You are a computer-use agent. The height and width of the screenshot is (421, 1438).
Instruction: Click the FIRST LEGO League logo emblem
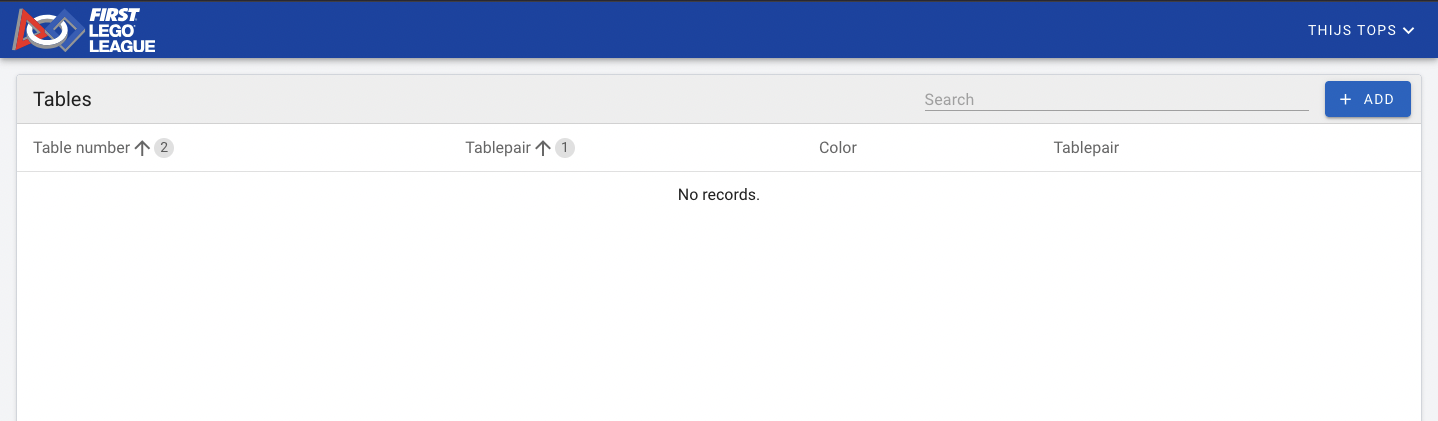coord(46,30)
